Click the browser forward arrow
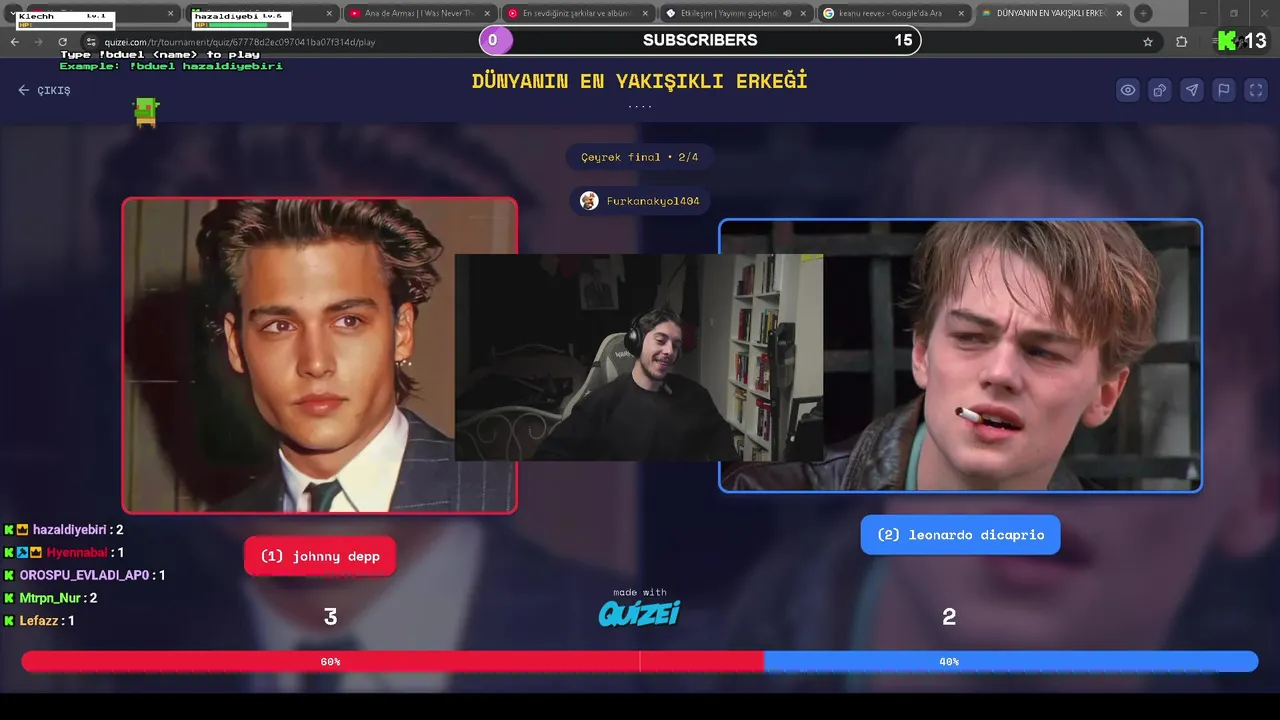This screenshot has width=1280, height=720. (x=38, y=42)
